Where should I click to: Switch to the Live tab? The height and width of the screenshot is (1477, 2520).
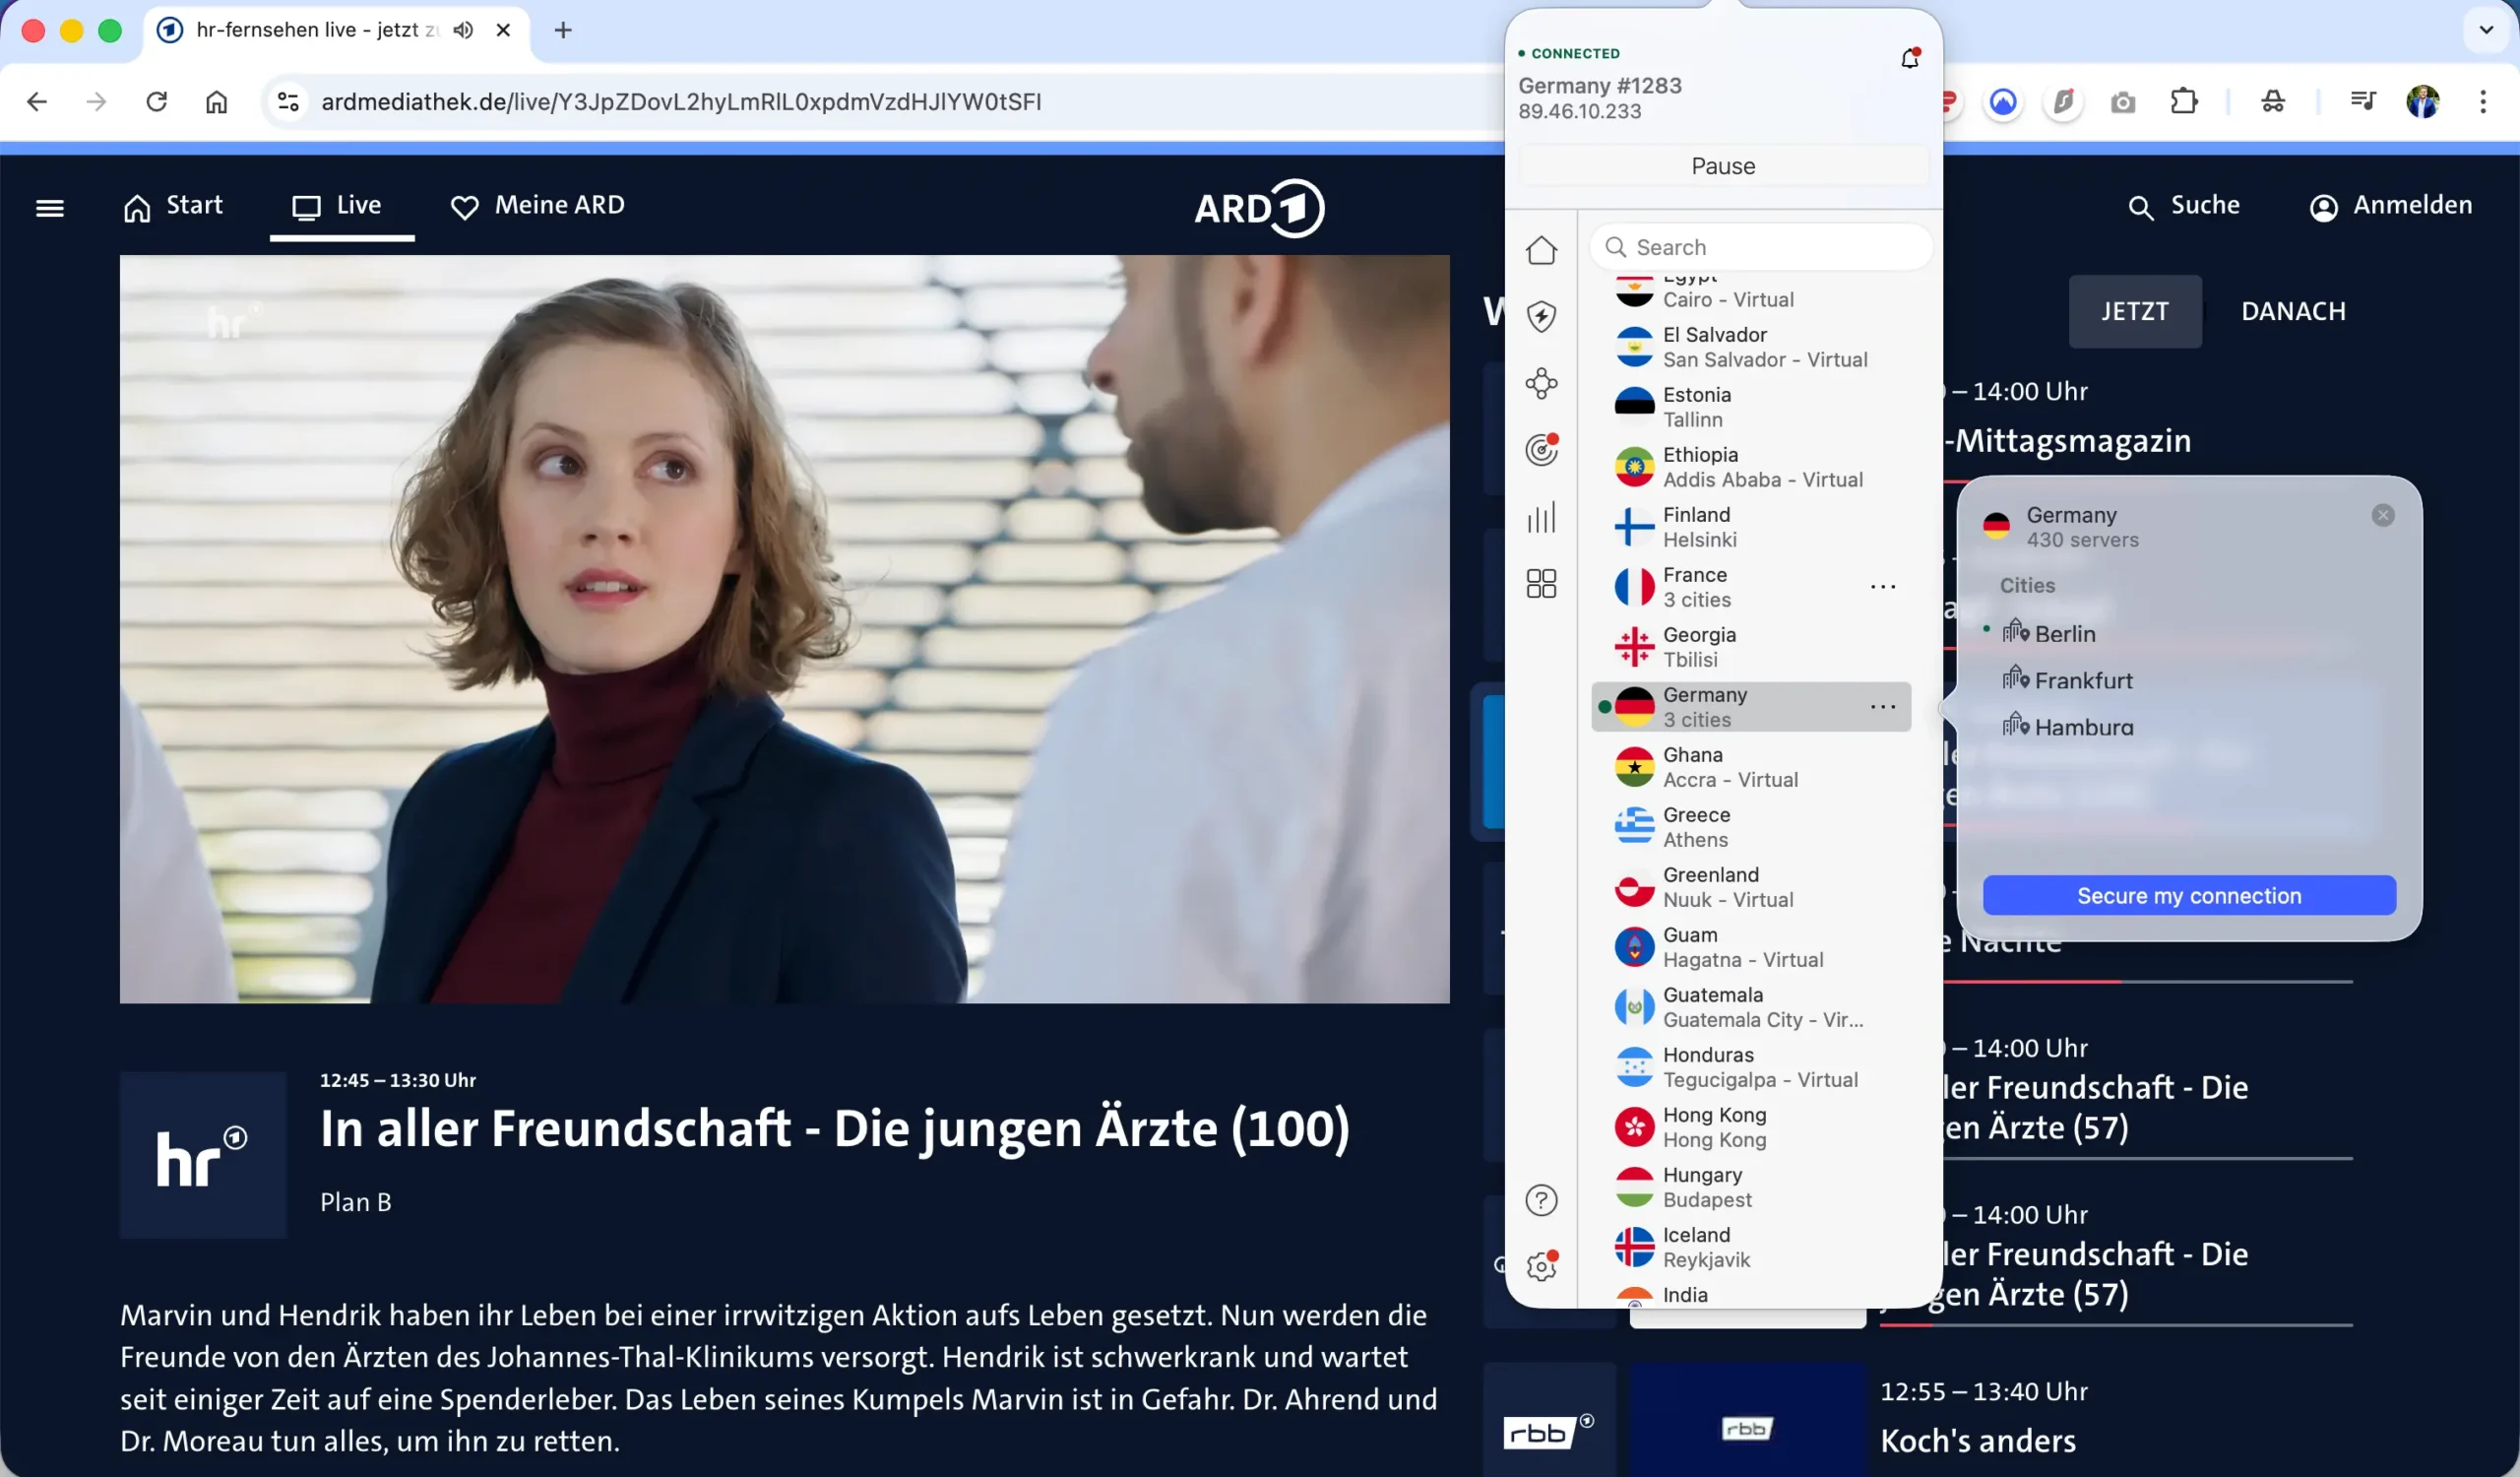342,206
